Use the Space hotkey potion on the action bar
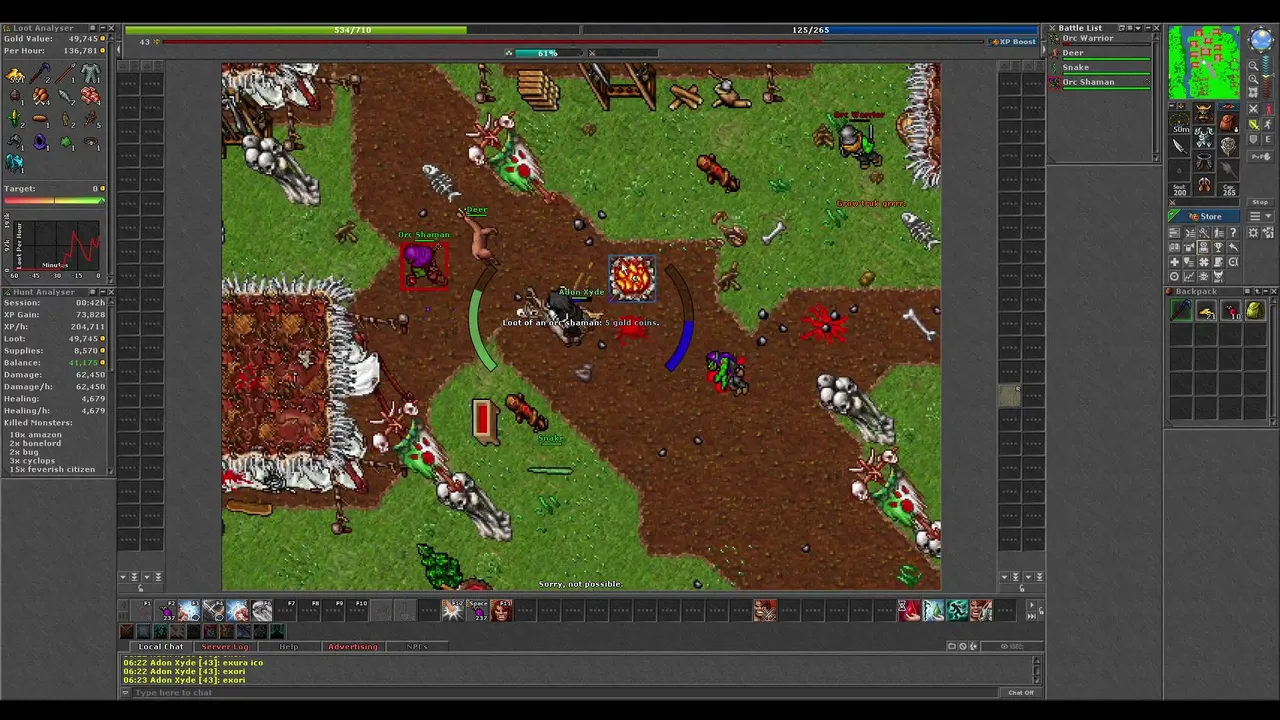The image size is (1280, 720). click(x=478, y=610)
